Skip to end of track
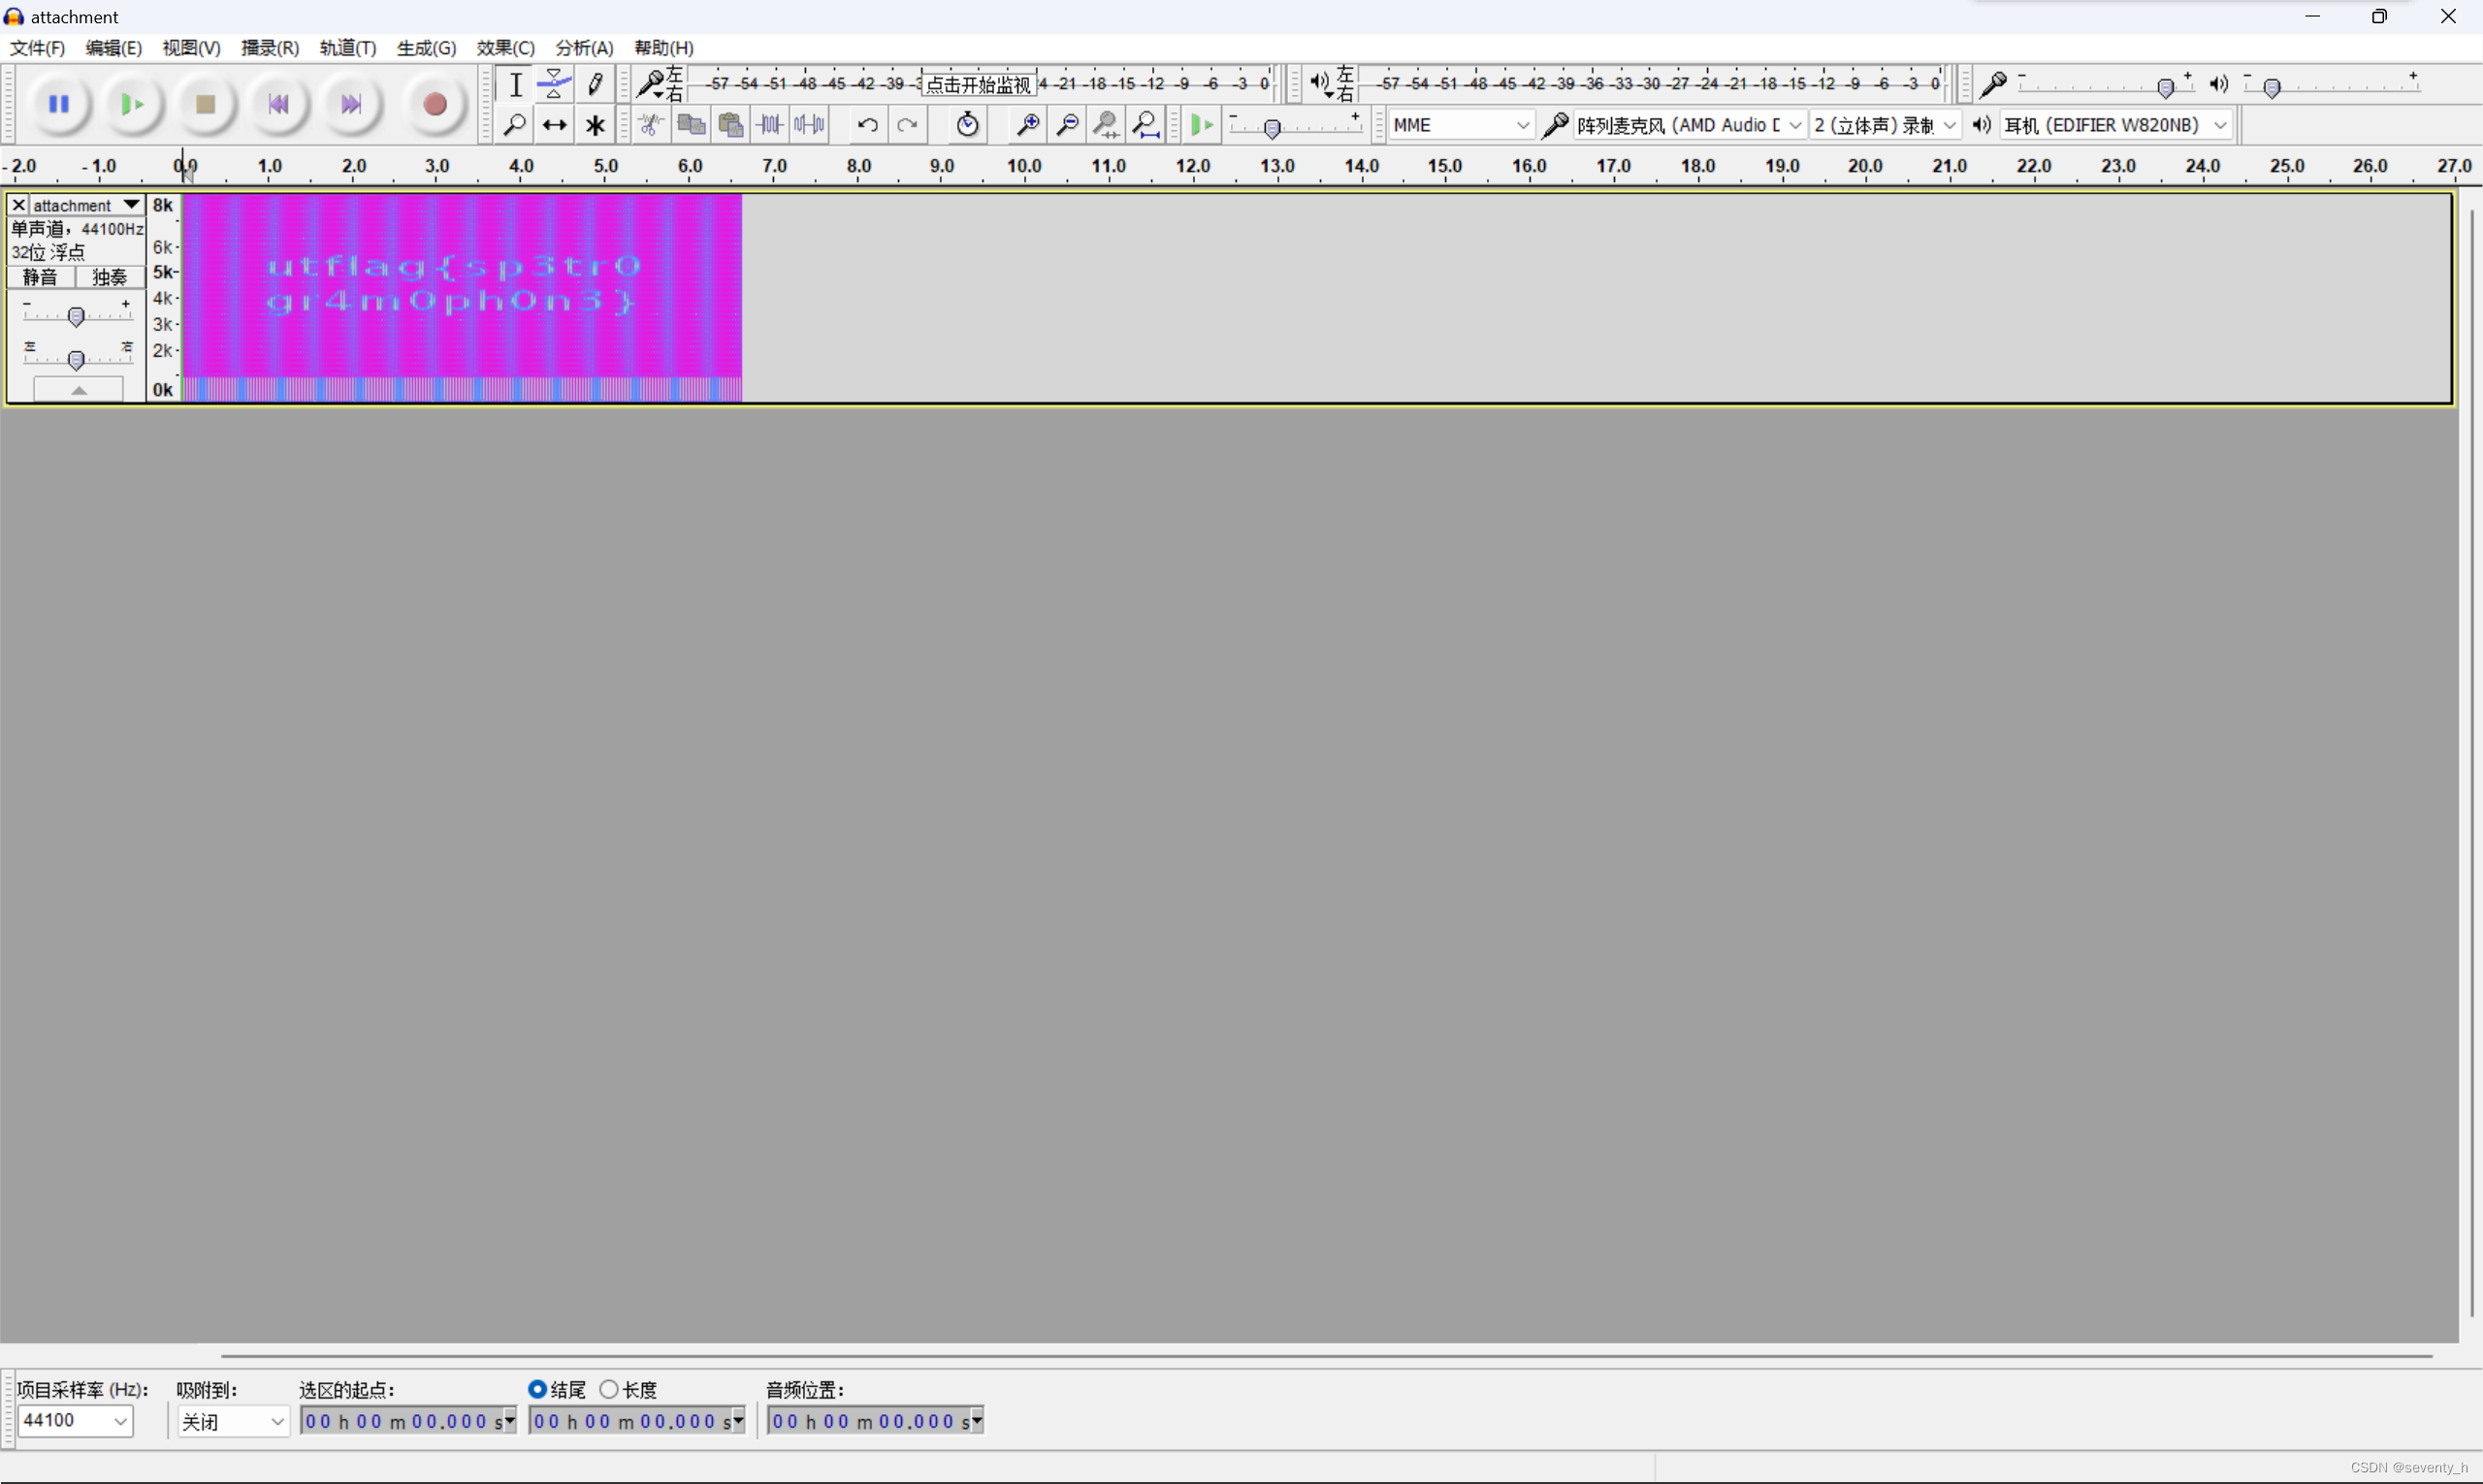Viewport: 2483px width, 1484px height. pyautogui.click(x=351, y=104)
